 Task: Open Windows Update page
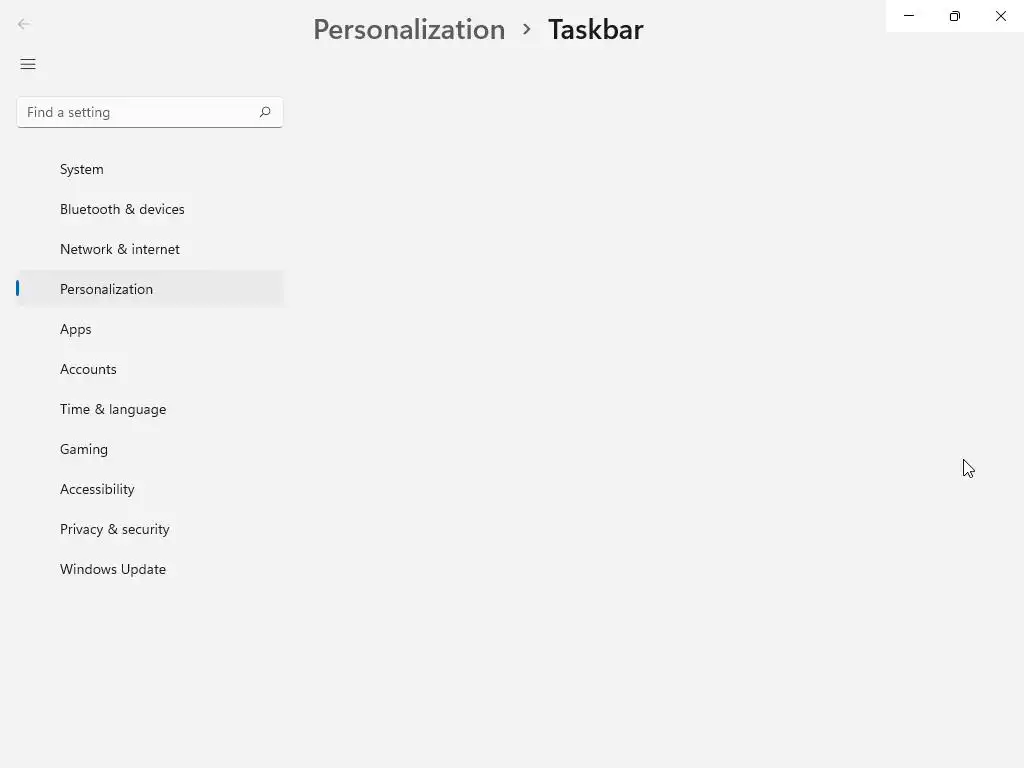point(113,569)
